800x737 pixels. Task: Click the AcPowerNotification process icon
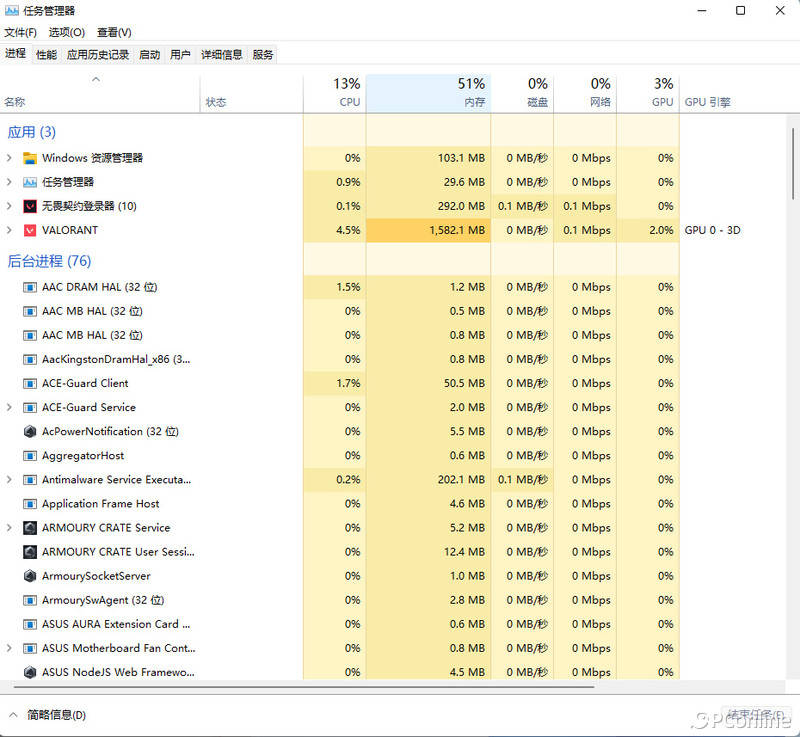point(30,431)
